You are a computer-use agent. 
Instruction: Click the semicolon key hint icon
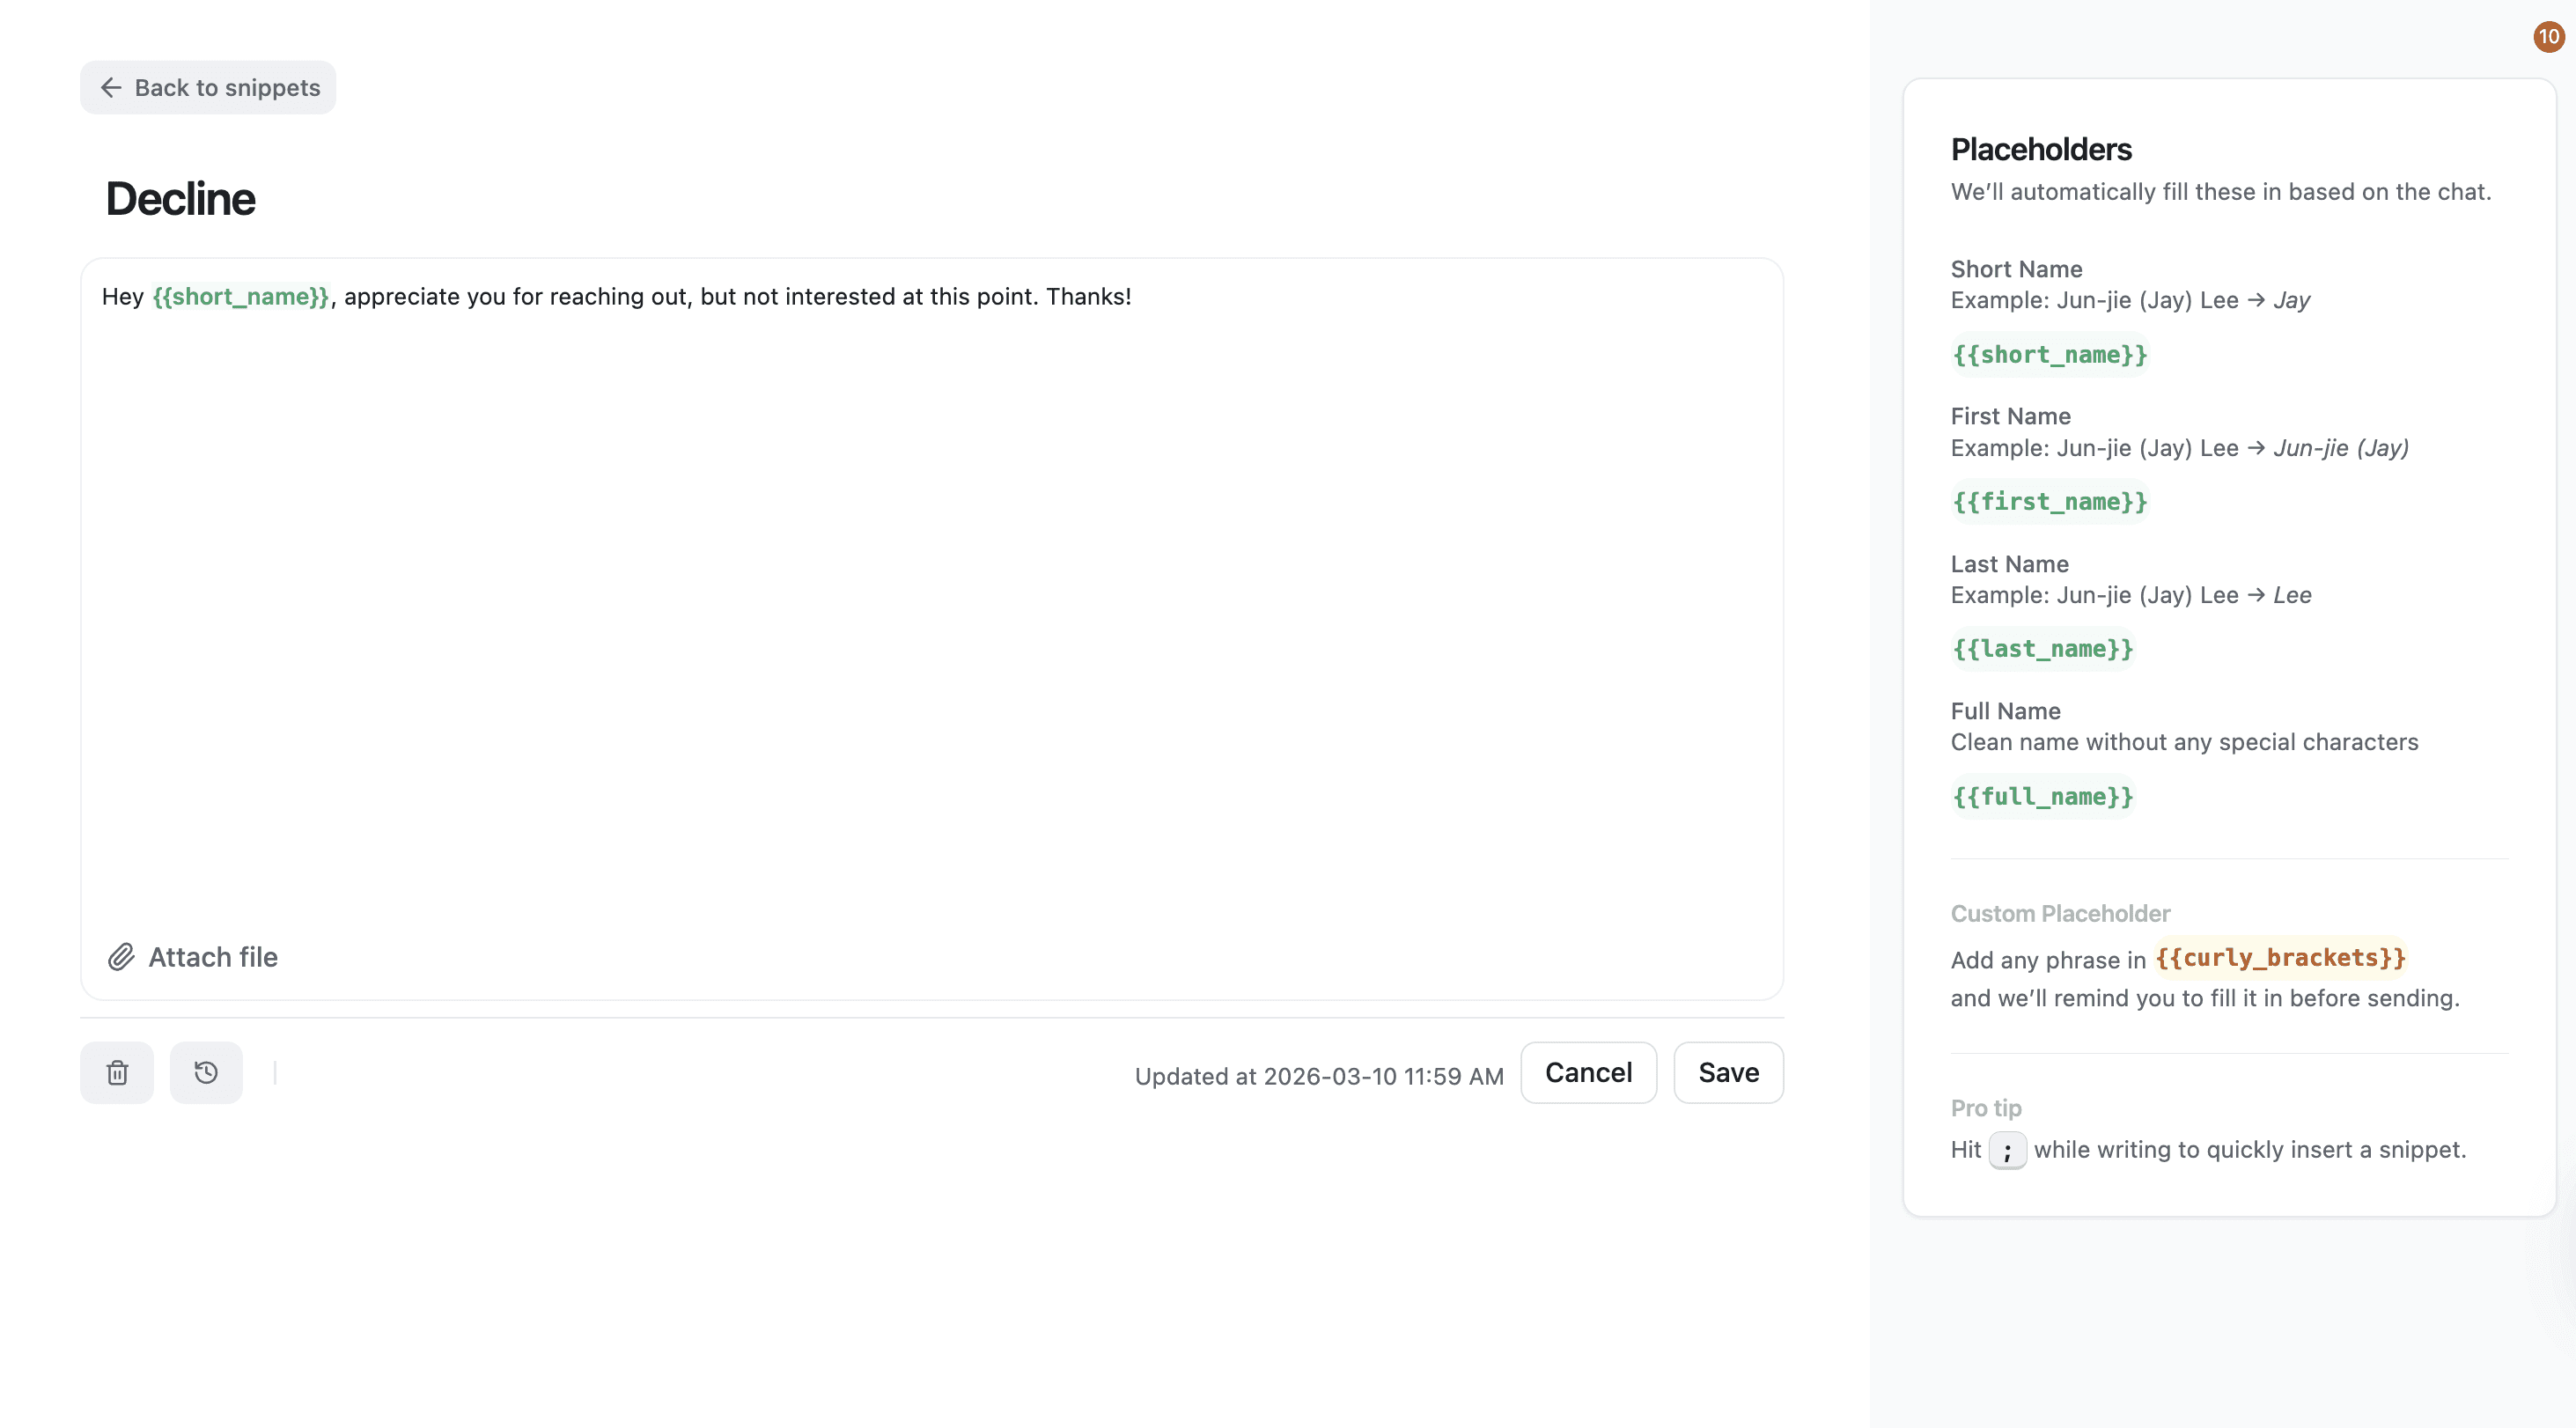(2007, 1150)
